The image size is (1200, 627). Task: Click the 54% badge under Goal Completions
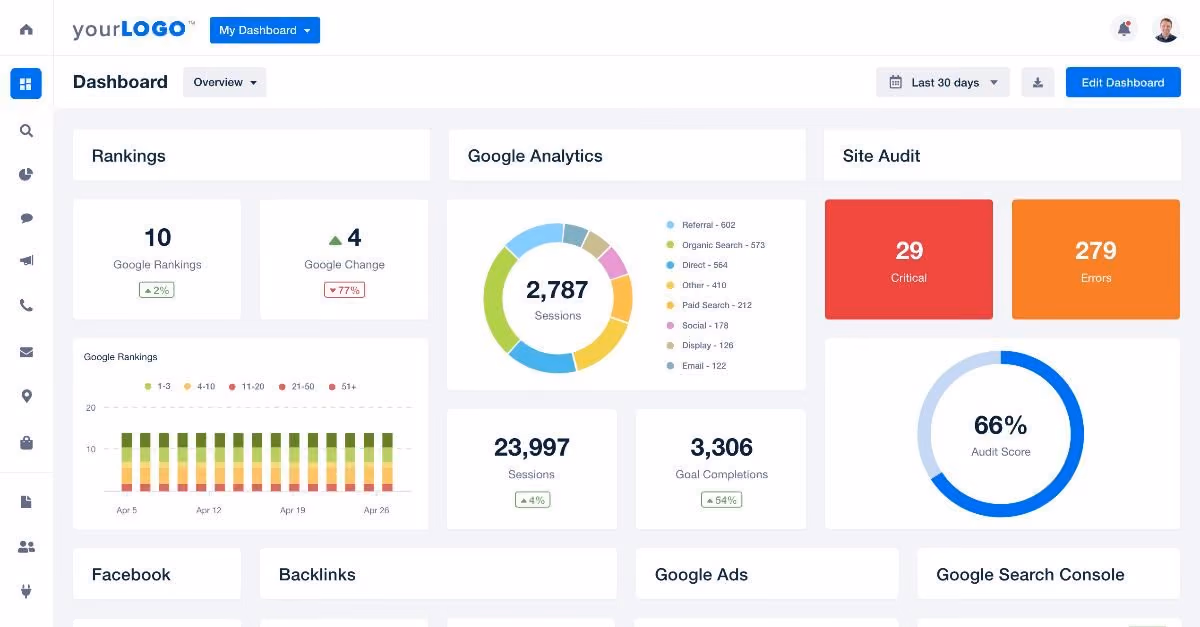pos(721,500)
